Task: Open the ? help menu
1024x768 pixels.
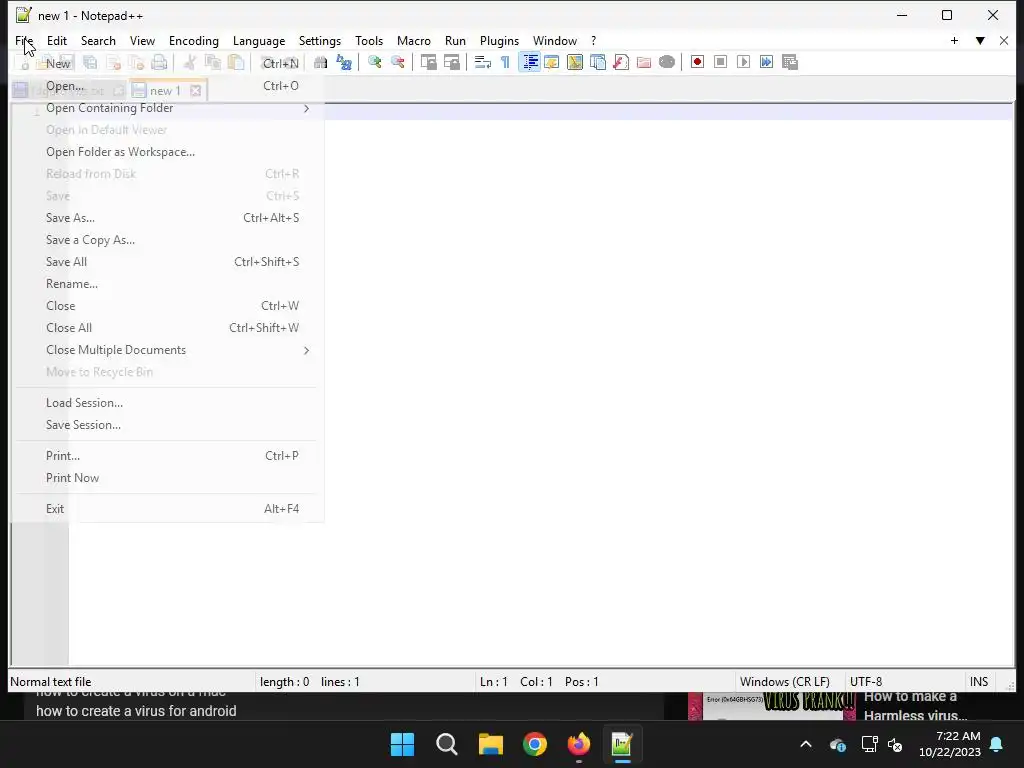Action: 594,40
